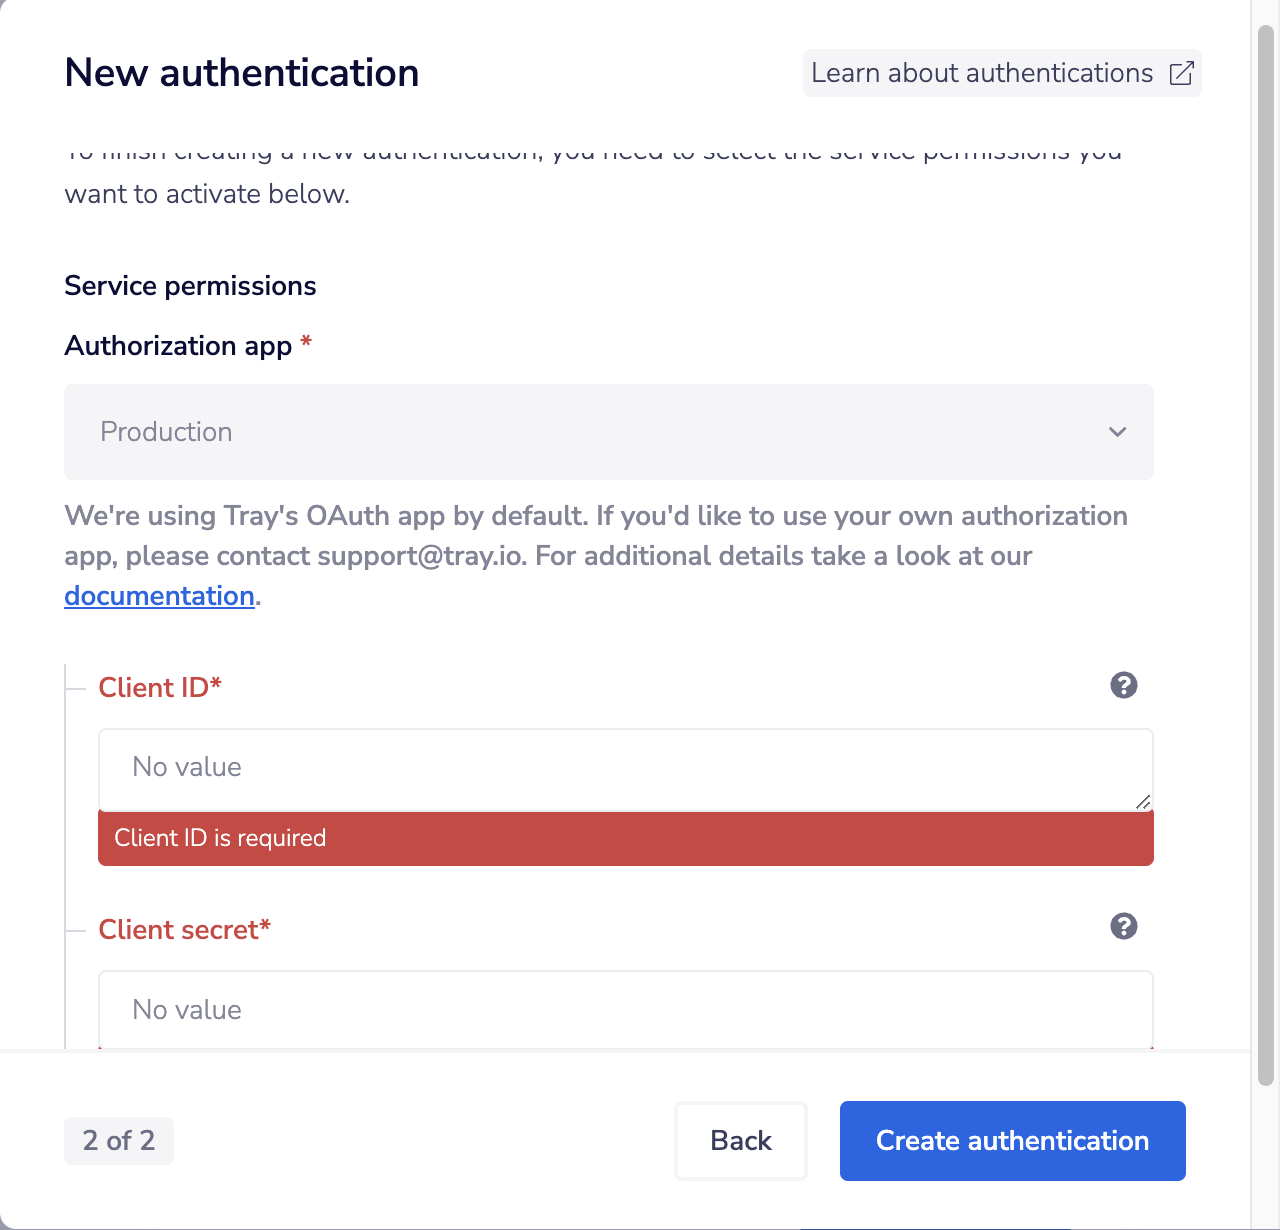The width and height of the screenshot is (1280, 1230).
Task: Click the resize handle on the Client ID field
Action: (x=1143, y=801)
